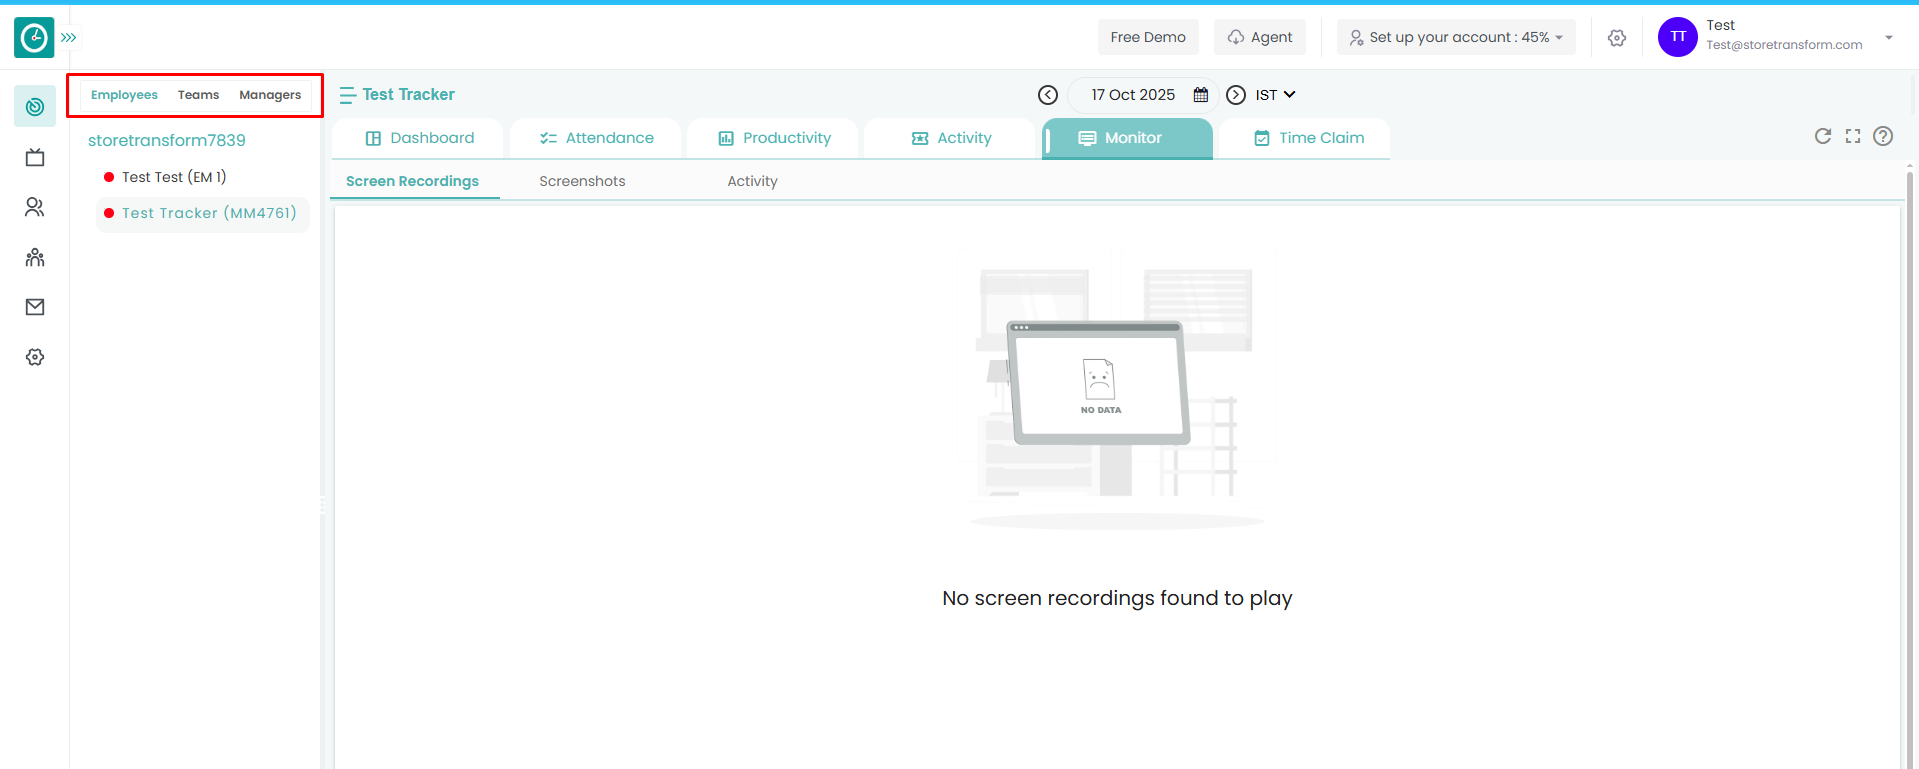The image size is (1919, 769).
Task: Go to next date arrow
Action: [x=1236, y=95]
